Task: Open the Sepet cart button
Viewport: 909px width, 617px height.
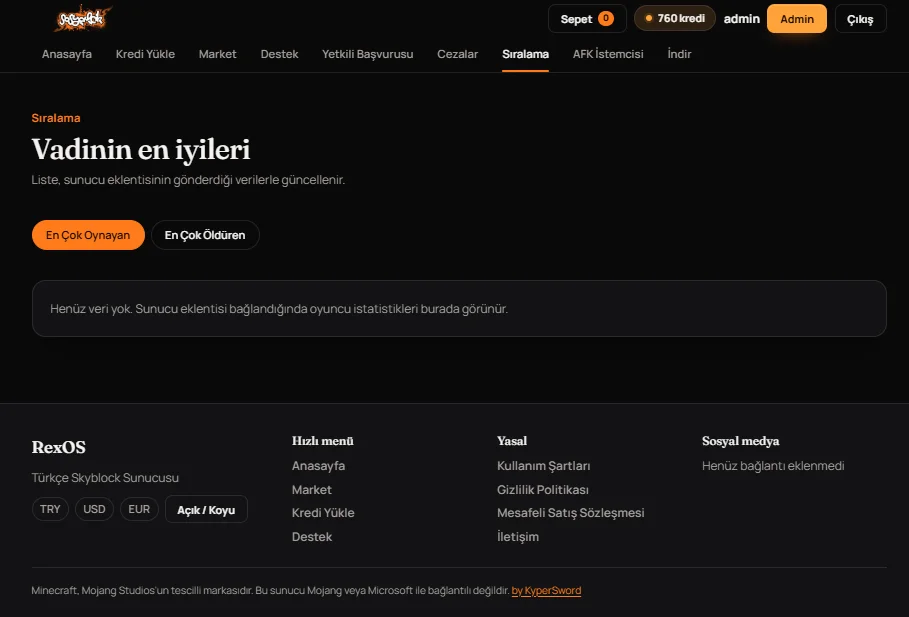Action: coord(587,19)
